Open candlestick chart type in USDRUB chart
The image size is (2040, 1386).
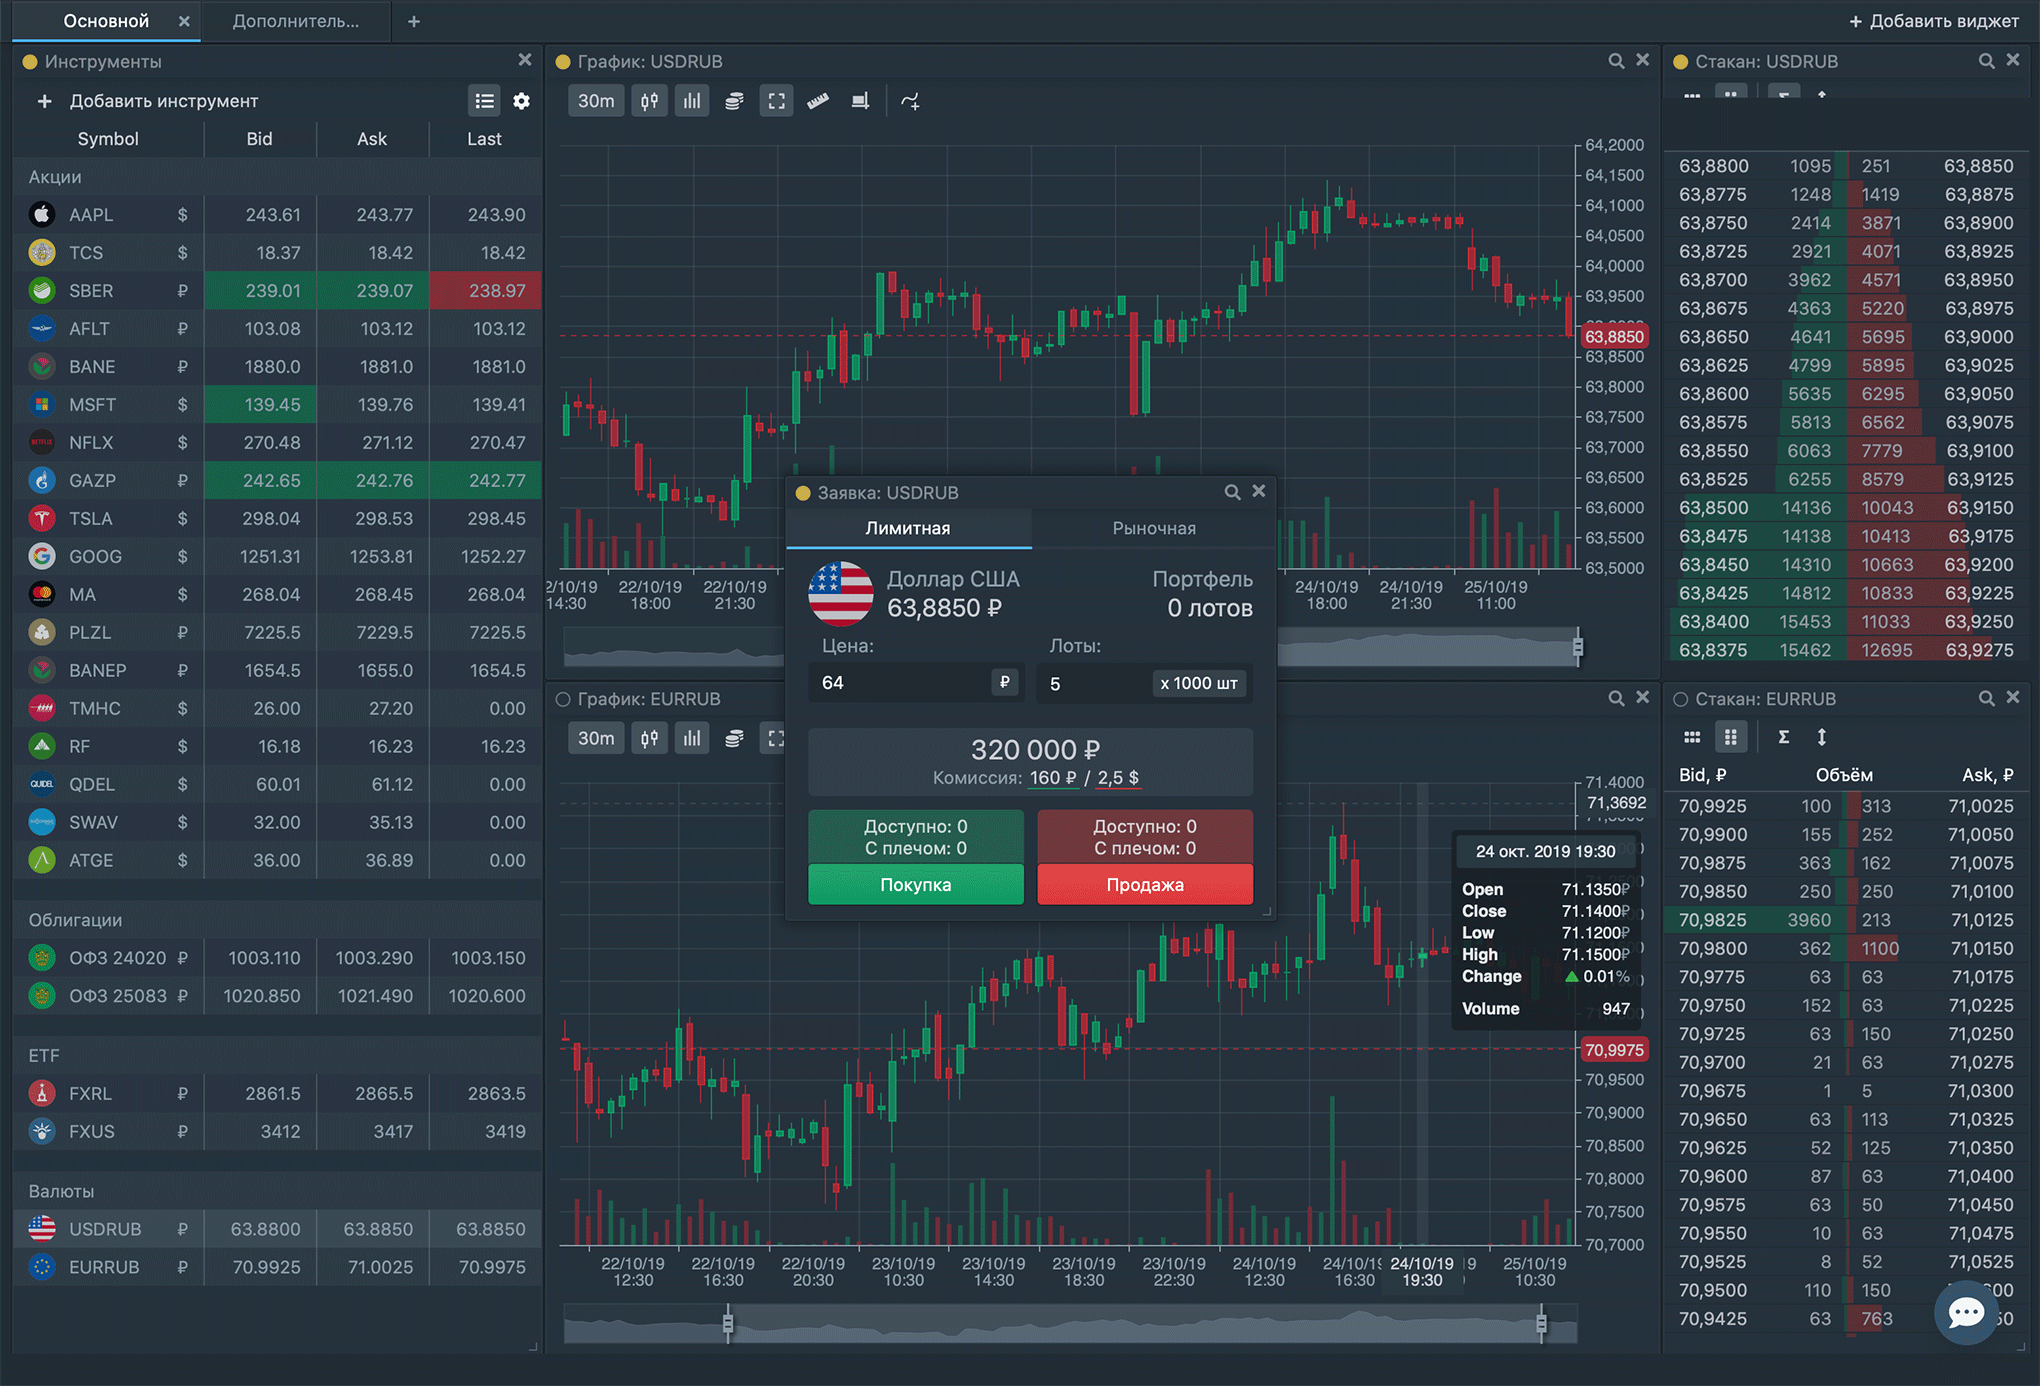pos(649,101)
